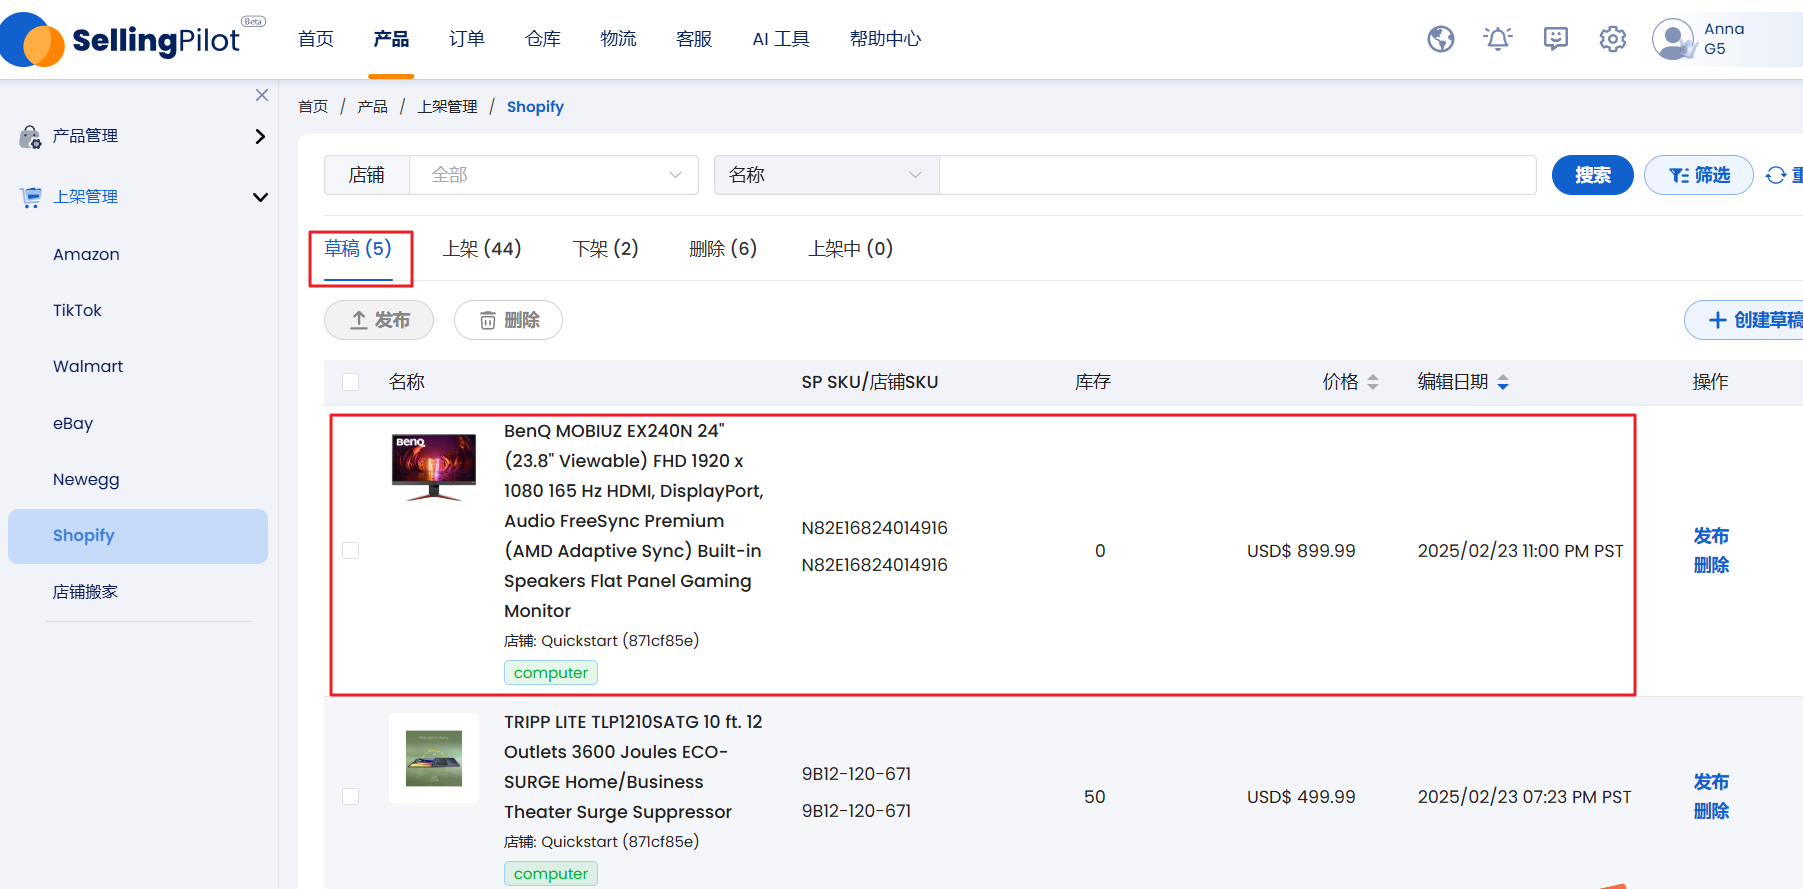Open the 店铺 全部 dropdown
Screen dimensions: 1803x889
click(554, 175)
